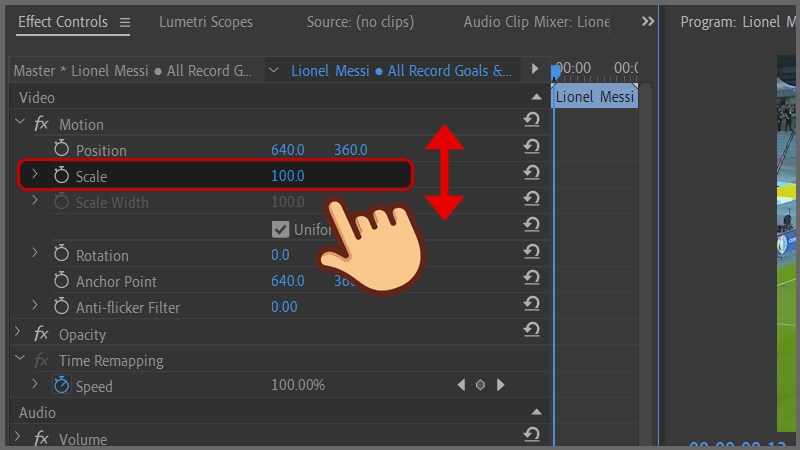This screenshot has height=450, width=800.
Task: Click the playhead marker at 00:00
Action: click(555, 72)
